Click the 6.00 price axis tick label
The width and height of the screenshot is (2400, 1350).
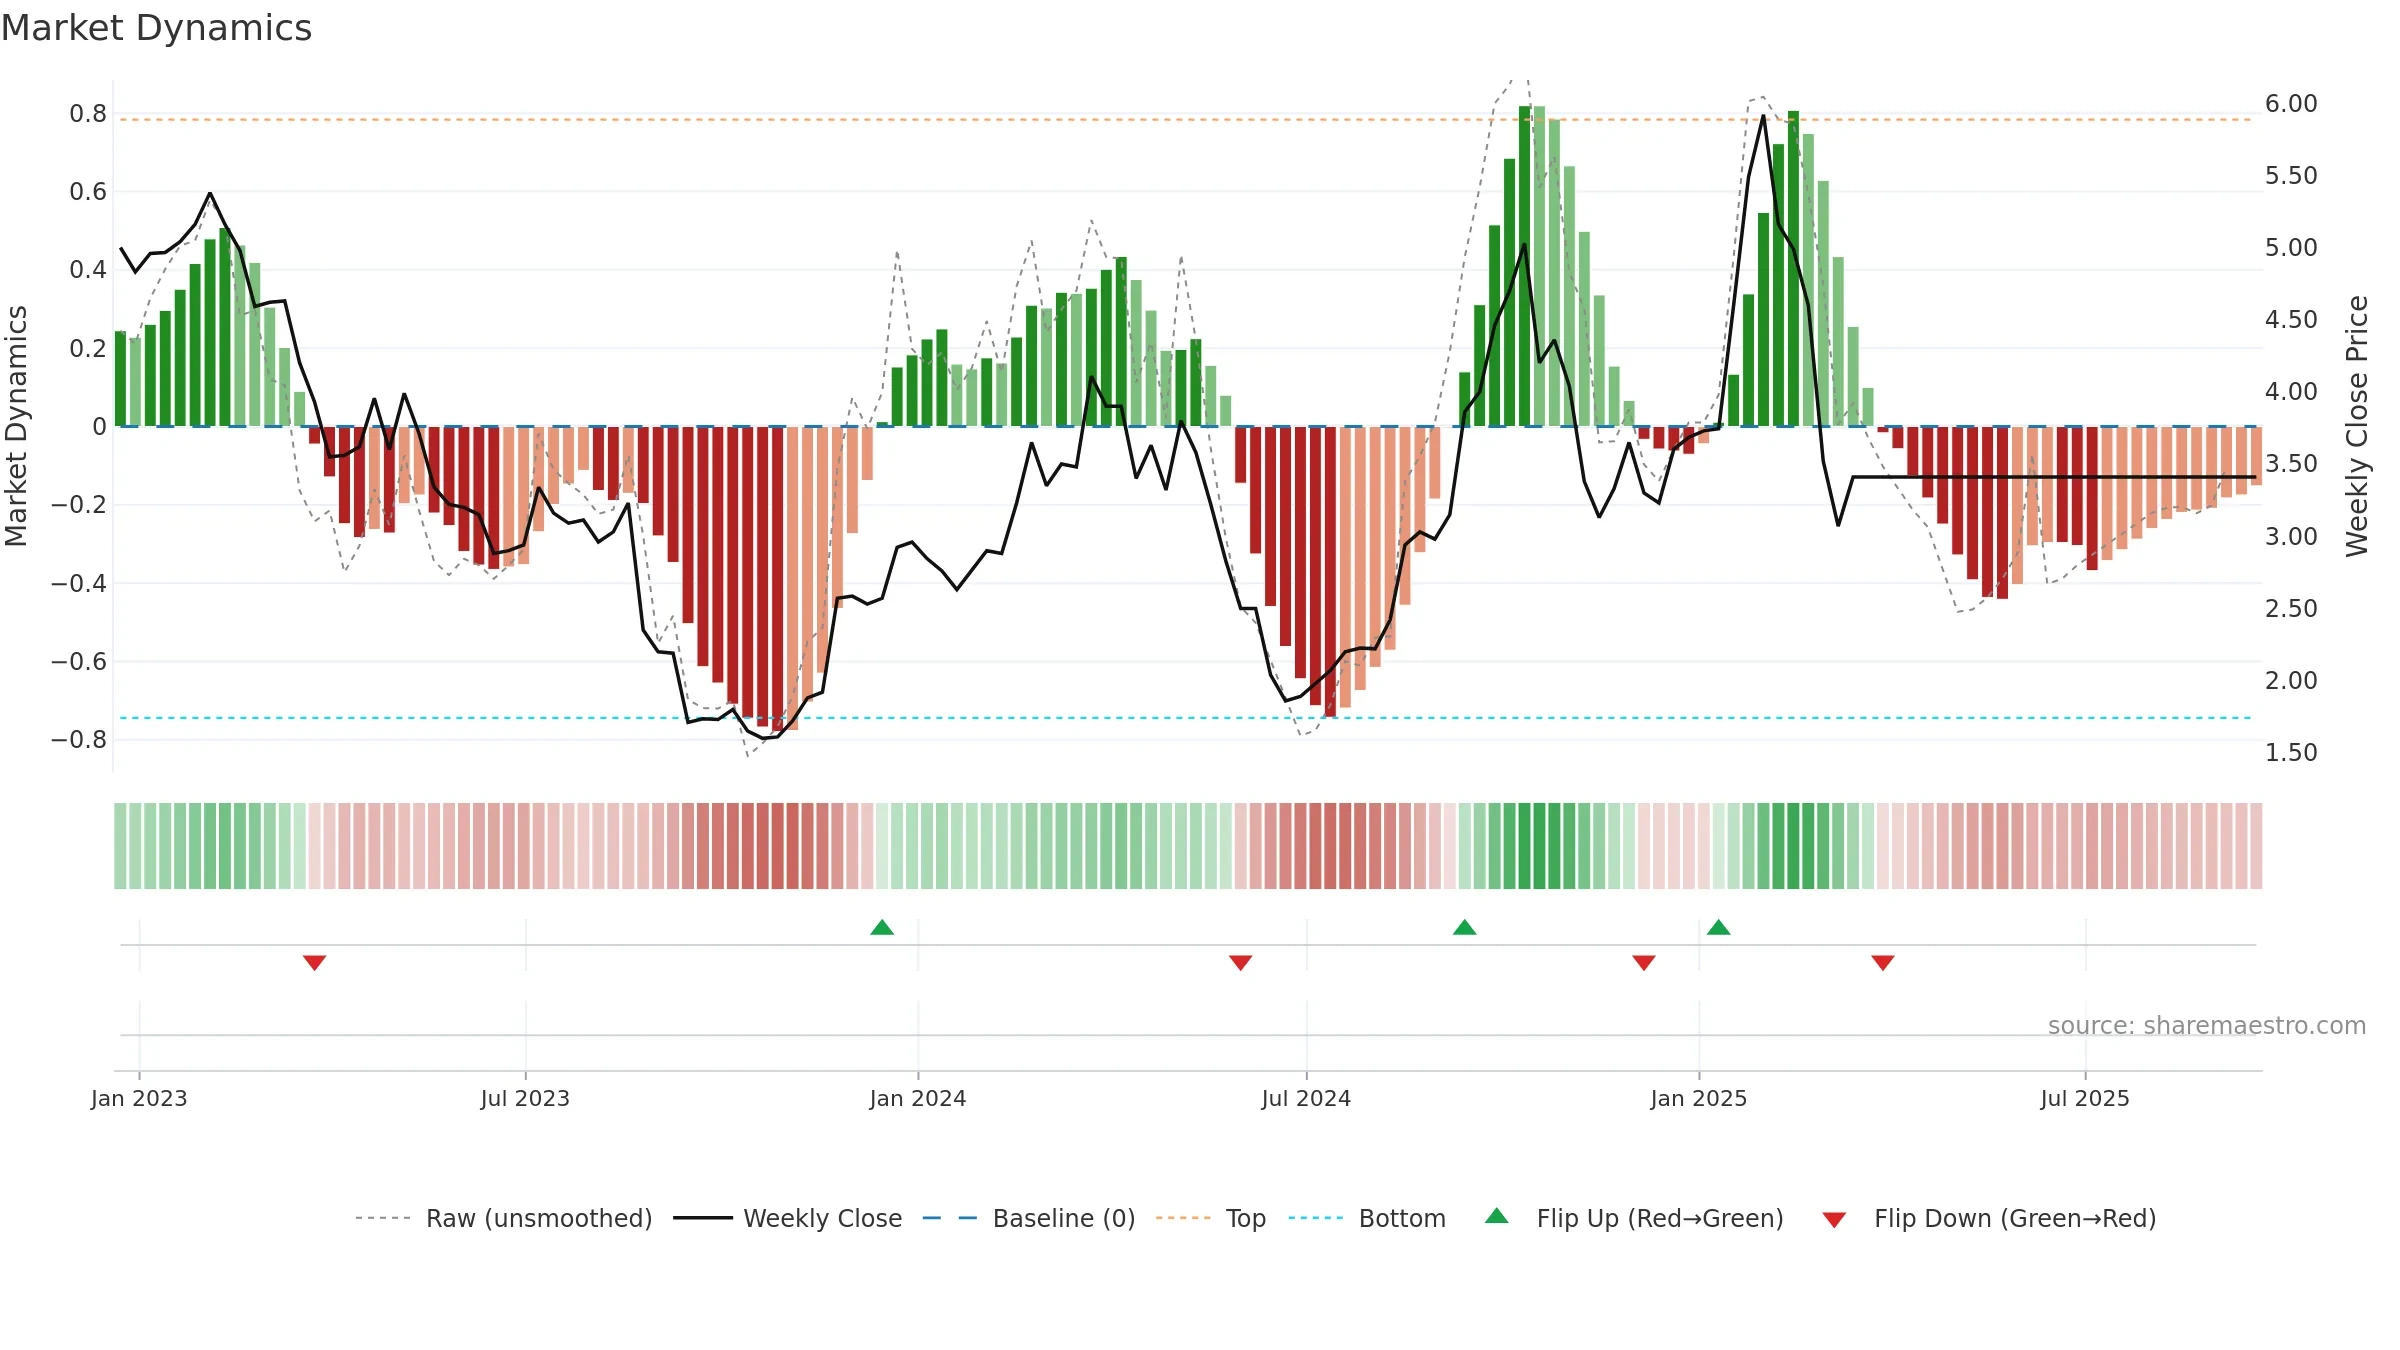[x=2291, y=104]
